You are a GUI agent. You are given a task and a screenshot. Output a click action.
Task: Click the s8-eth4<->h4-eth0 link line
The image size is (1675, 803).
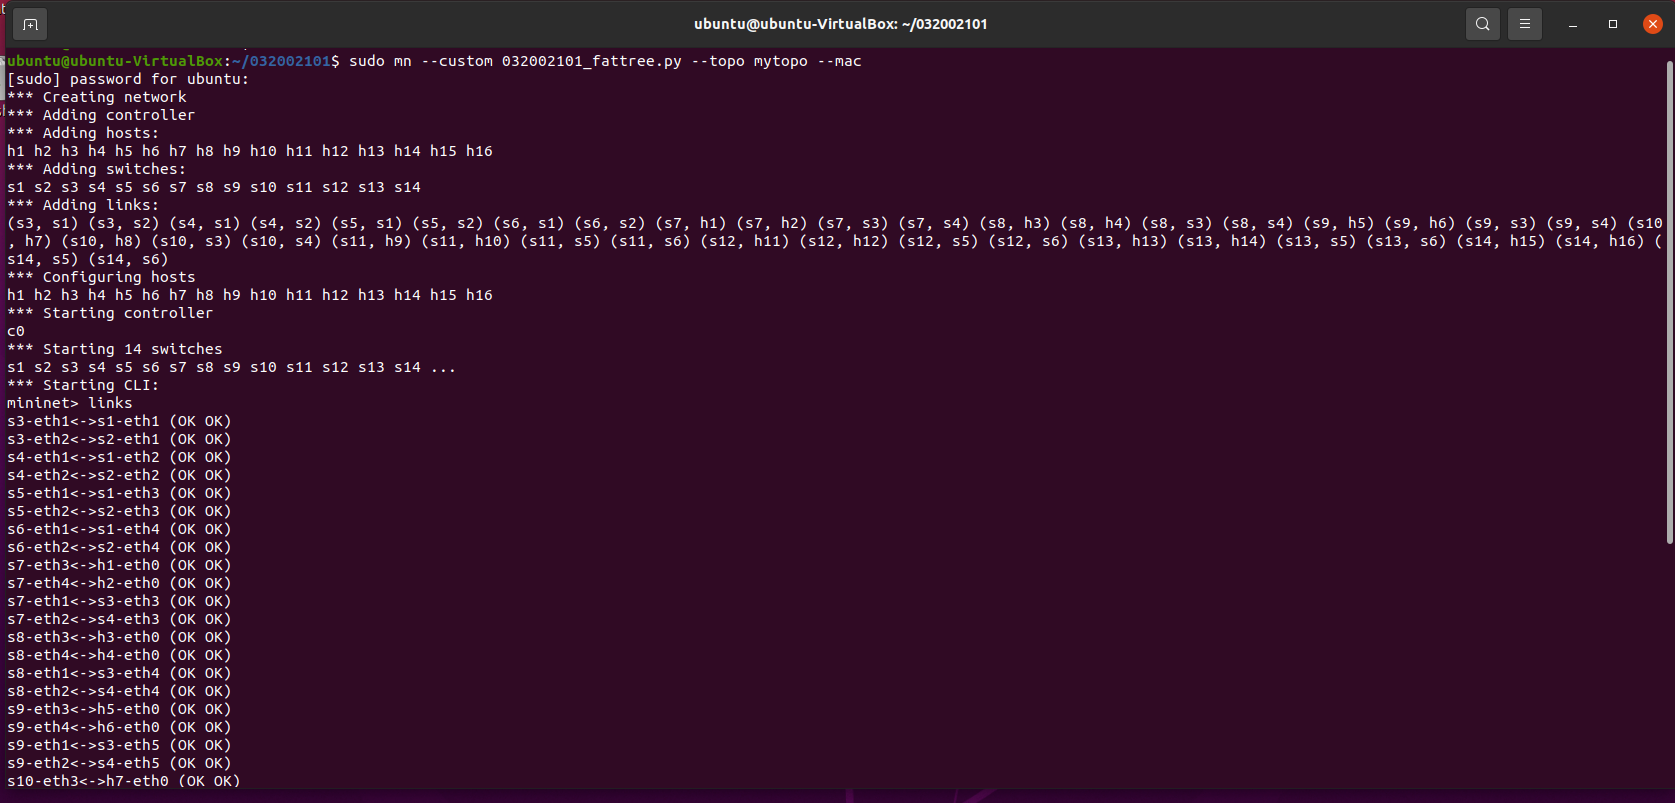[x=119, y=655]
